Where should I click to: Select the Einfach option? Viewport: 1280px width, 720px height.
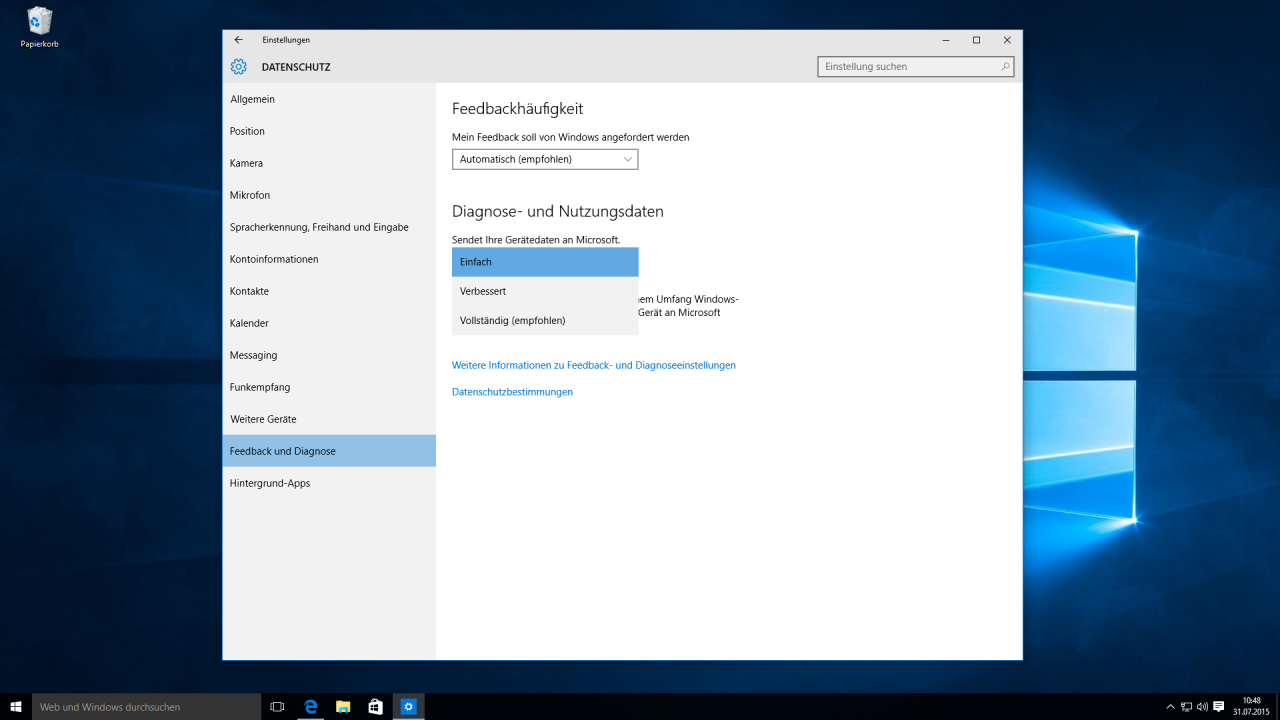pos(545,262)
